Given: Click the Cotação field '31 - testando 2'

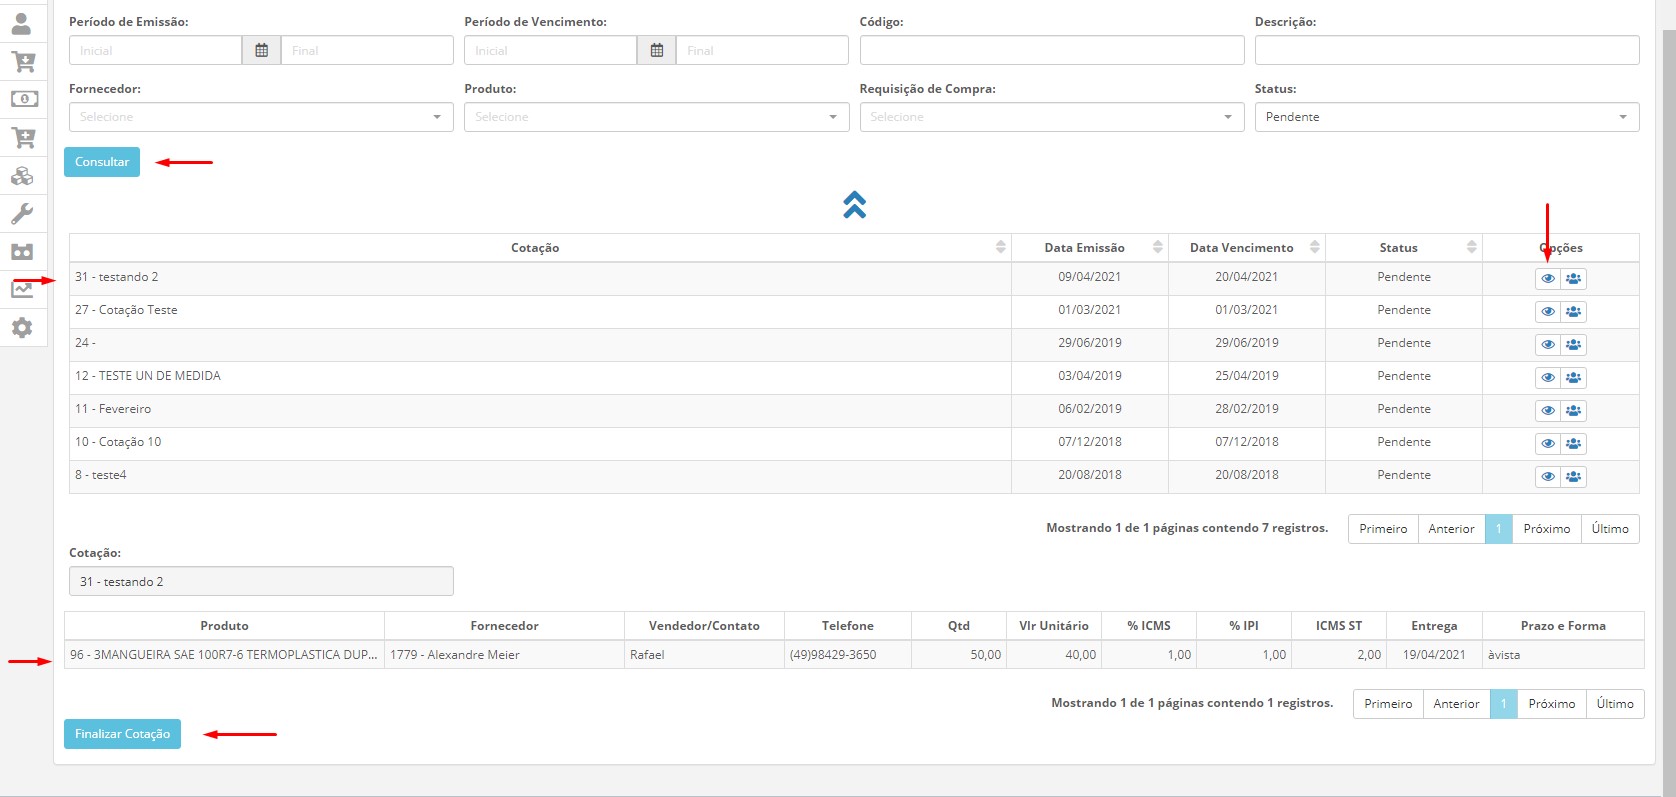Looking at the screenshot, I should [261, 581].
